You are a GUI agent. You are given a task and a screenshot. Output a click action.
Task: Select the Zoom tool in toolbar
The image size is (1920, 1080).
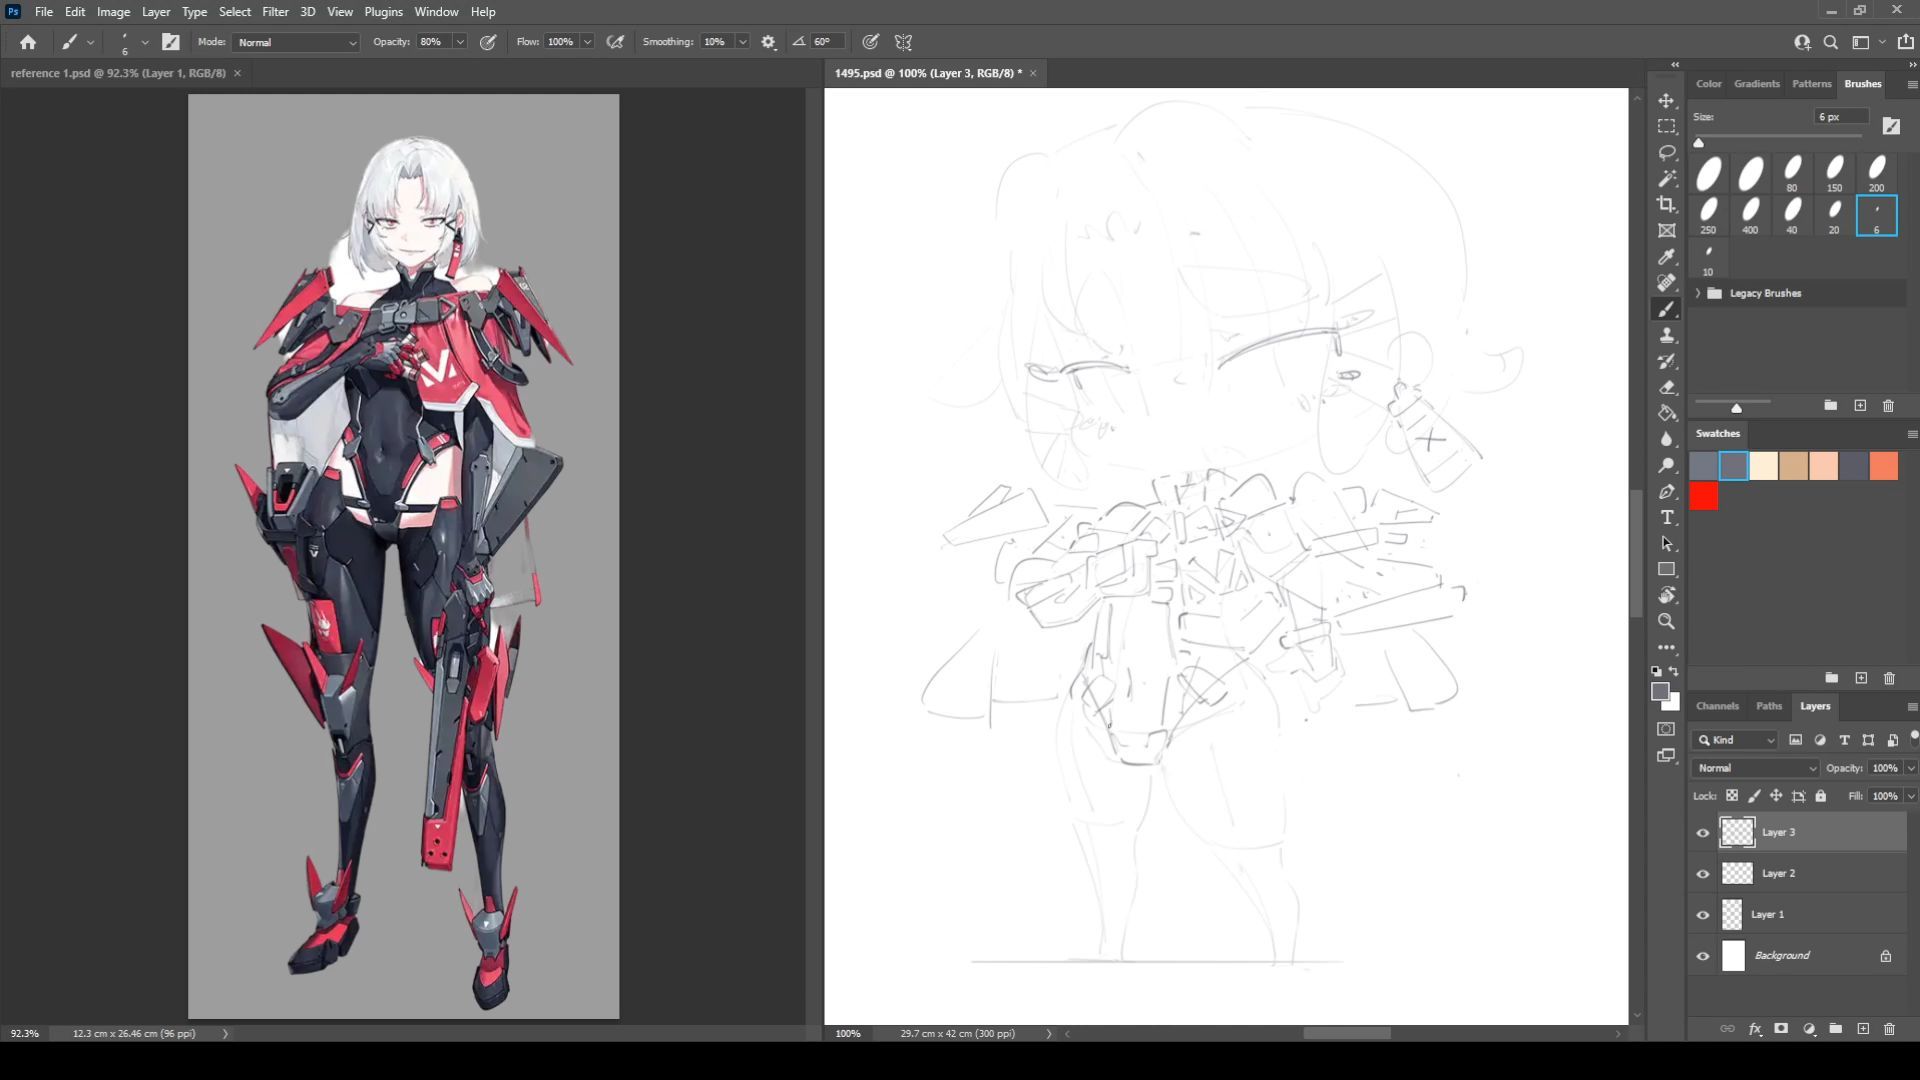coord(1666,622)
